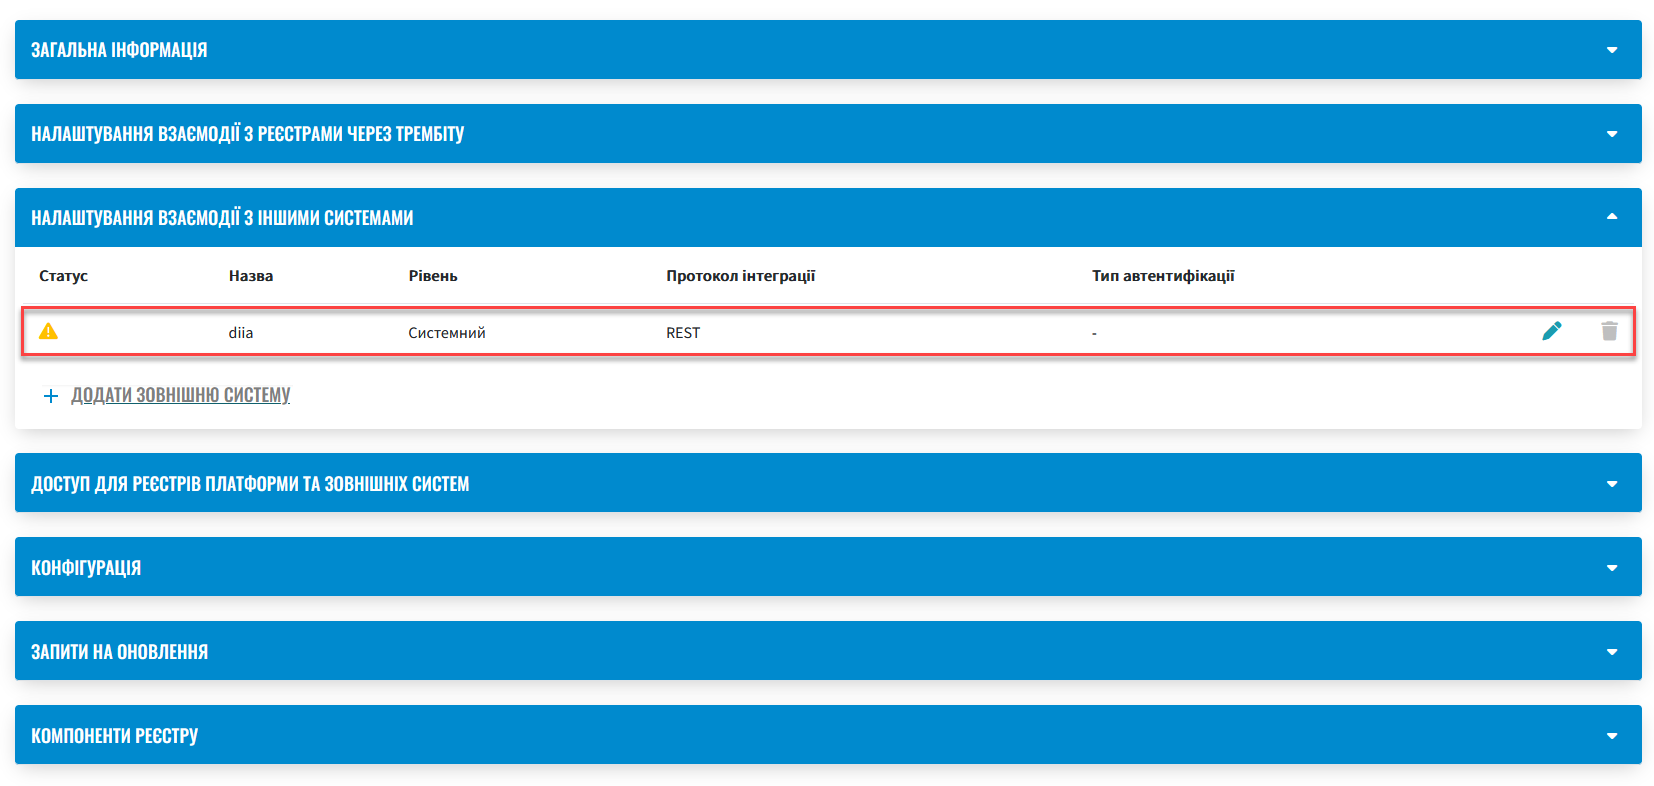Collapse the arrow on other systems section

point(1612,217)
